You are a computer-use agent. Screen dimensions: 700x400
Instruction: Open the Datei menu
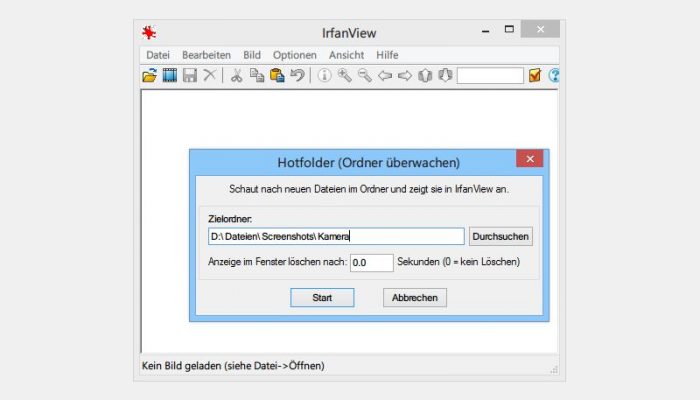point(158,55)
